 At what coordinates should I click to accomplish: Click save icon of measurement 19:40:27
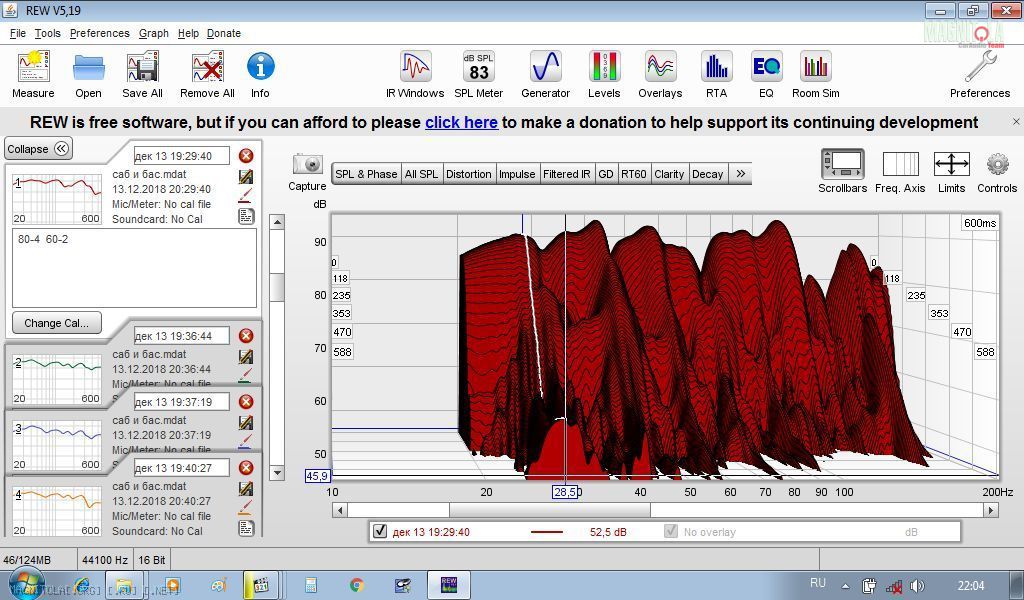click(246, 488)
